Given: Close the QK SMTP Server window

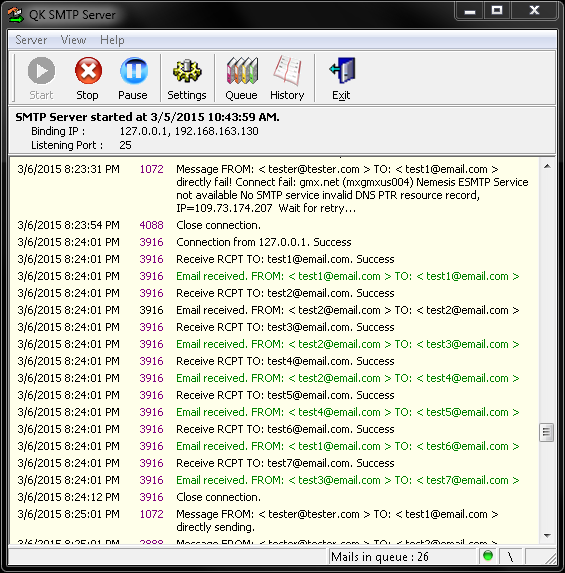Looking at the screenshot, I should coord(534,11).
